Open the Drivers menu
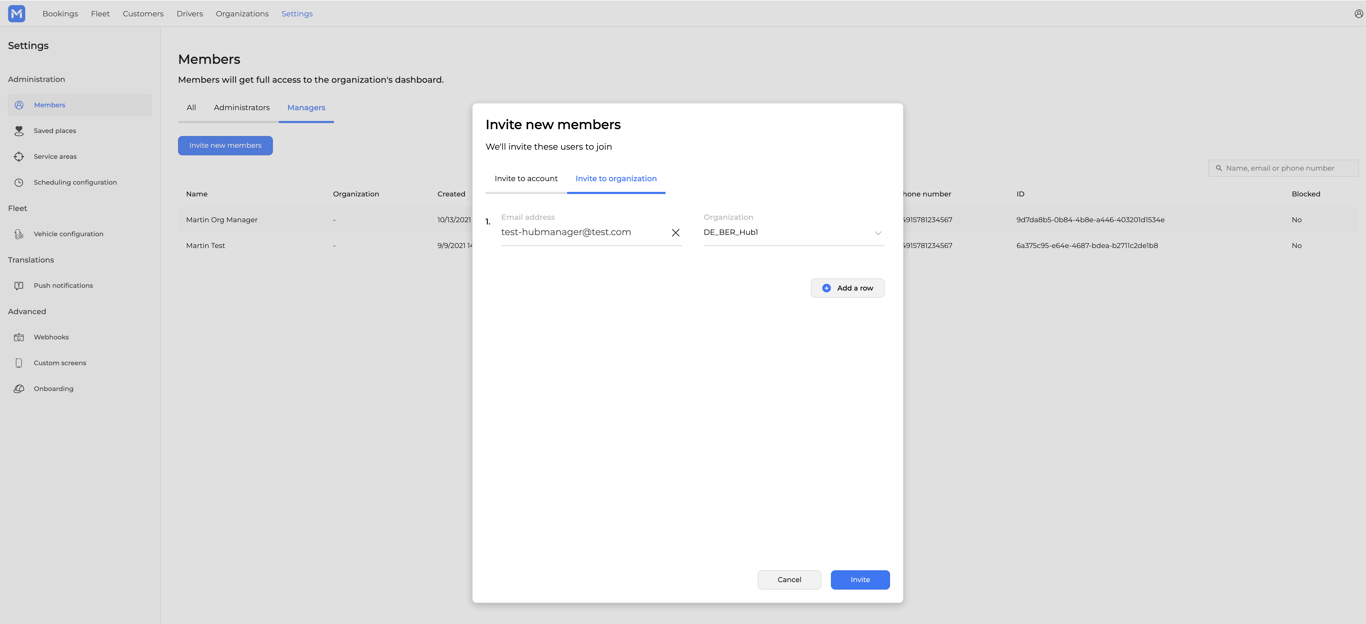This screenshot has width=1366, height=624. (189, 14)
